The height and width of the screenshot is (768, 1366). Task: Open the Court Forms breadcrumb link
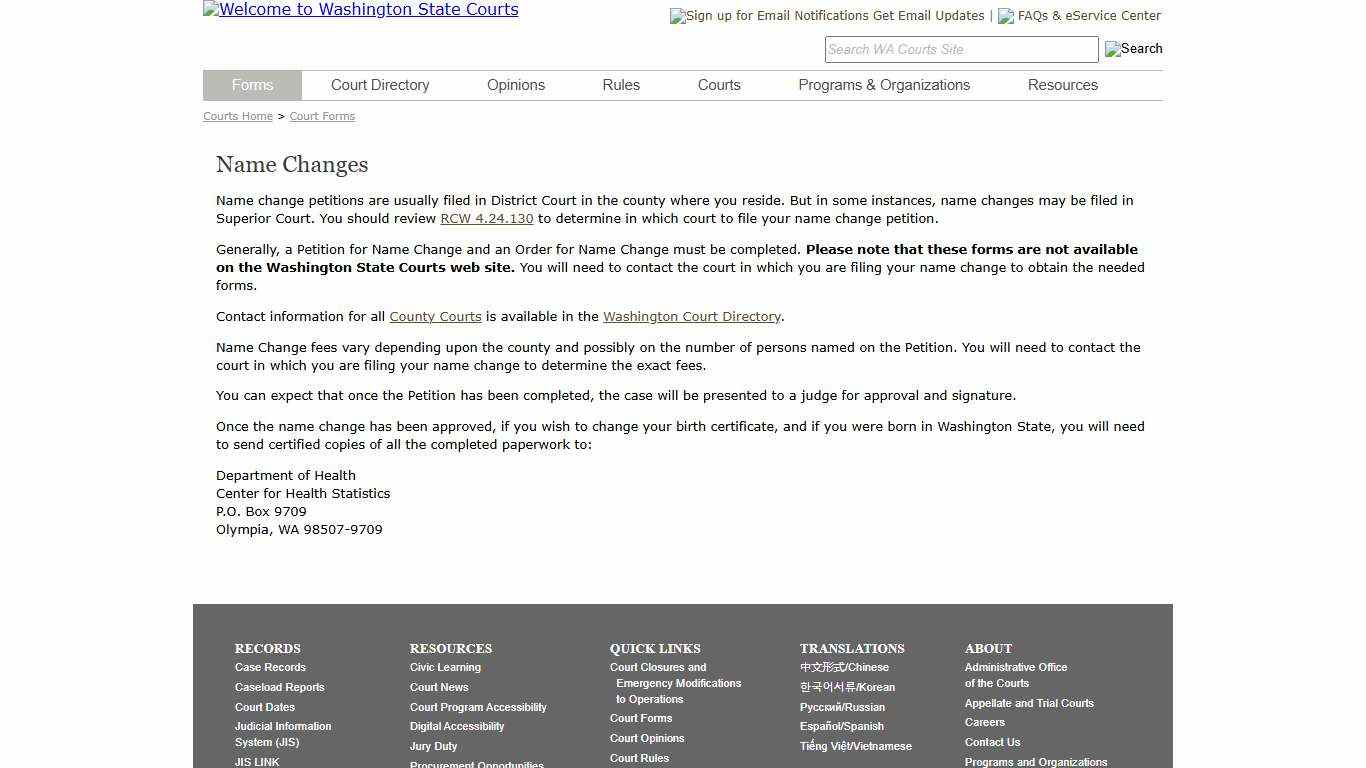[322, 116]
